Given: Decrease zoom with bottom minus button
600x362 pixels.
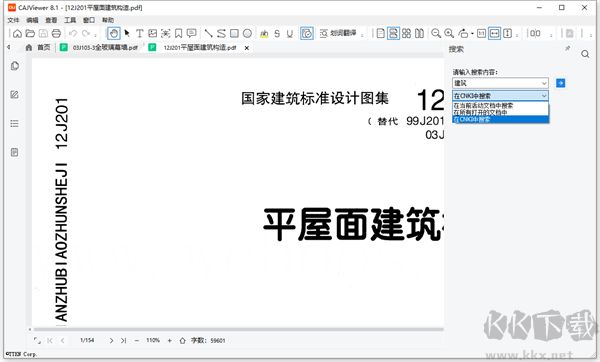Looking at the screenshot, I should [137, 340].
